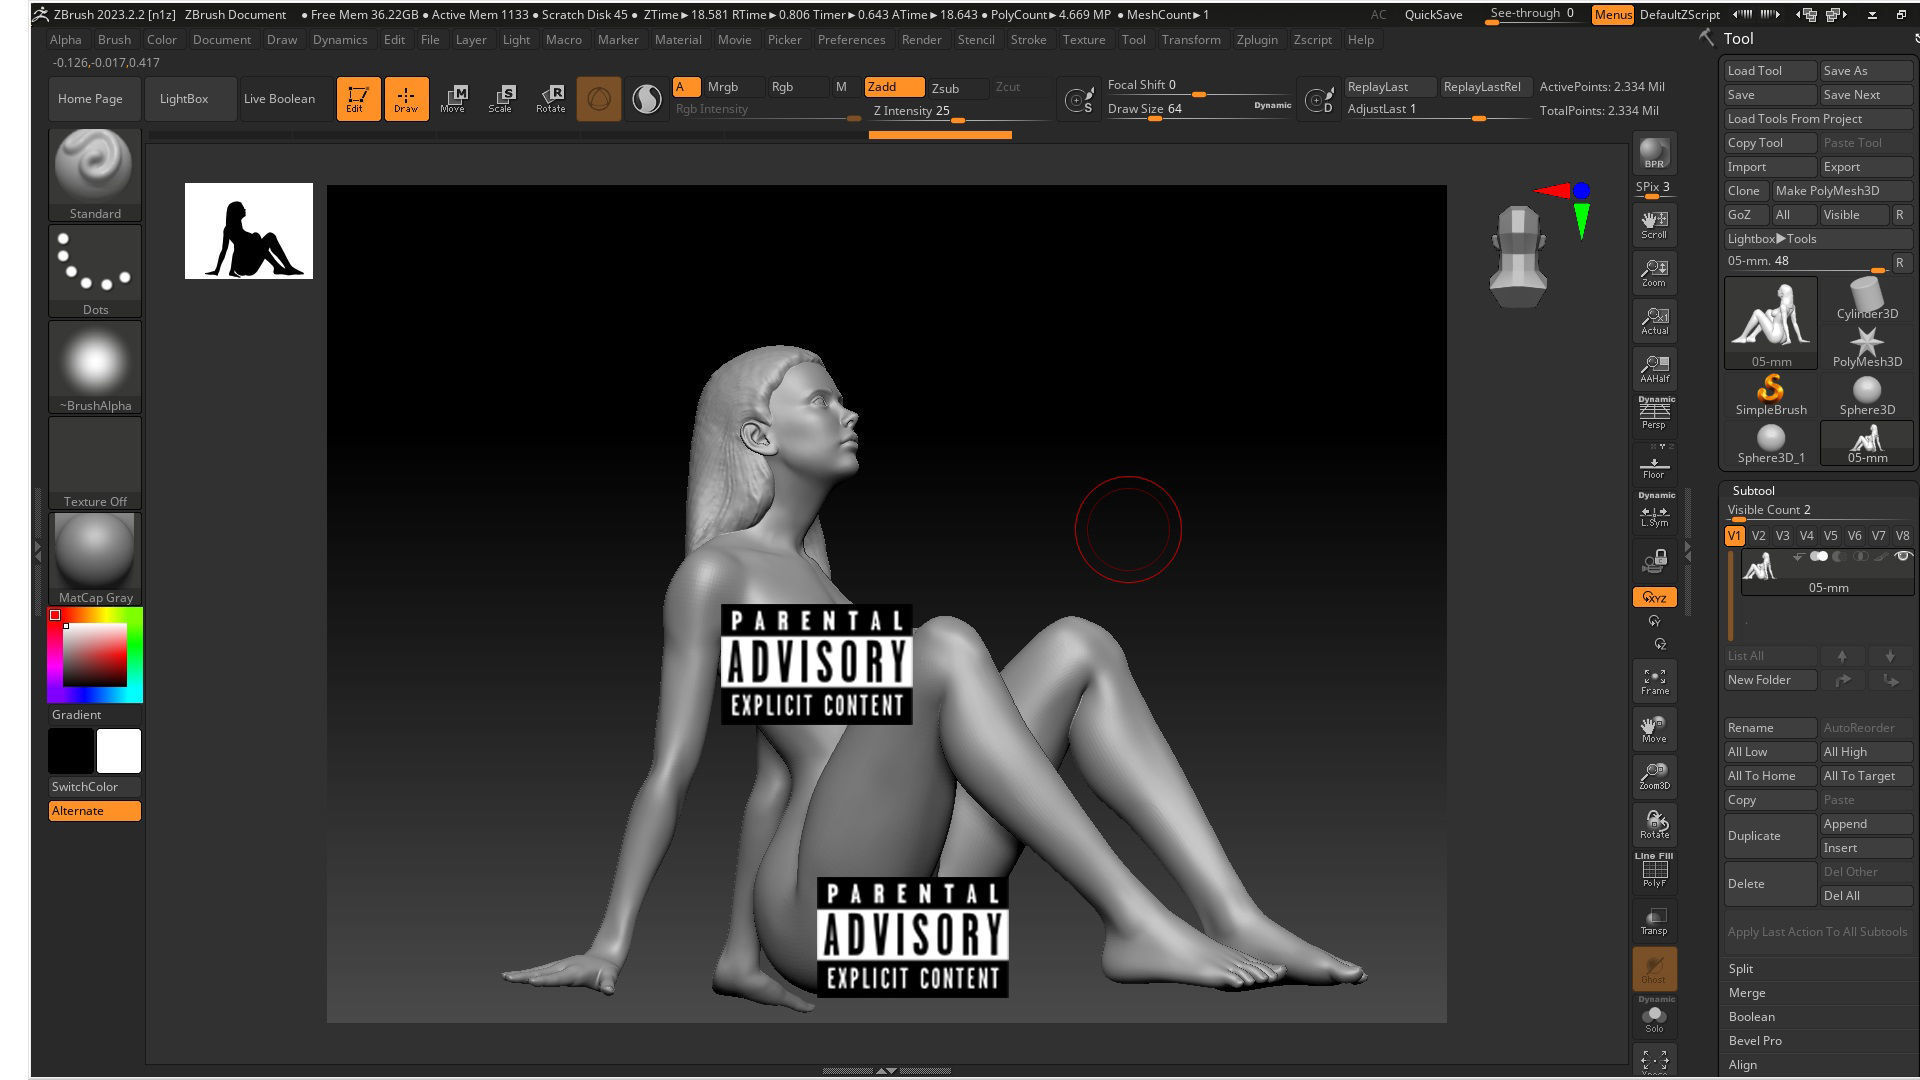
Task: Adjust the Z Intensity slider
Action: [960, 111]
